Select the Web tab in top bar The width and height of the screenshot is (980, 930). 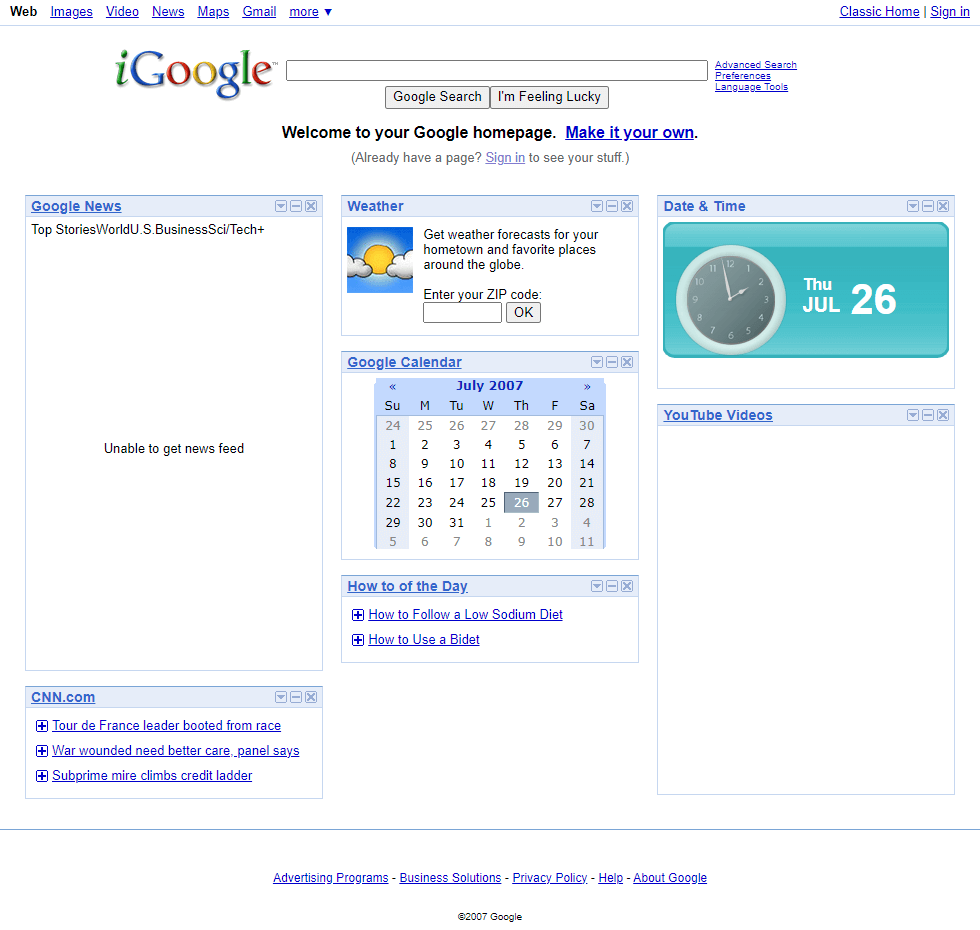[x=24, y=12]
